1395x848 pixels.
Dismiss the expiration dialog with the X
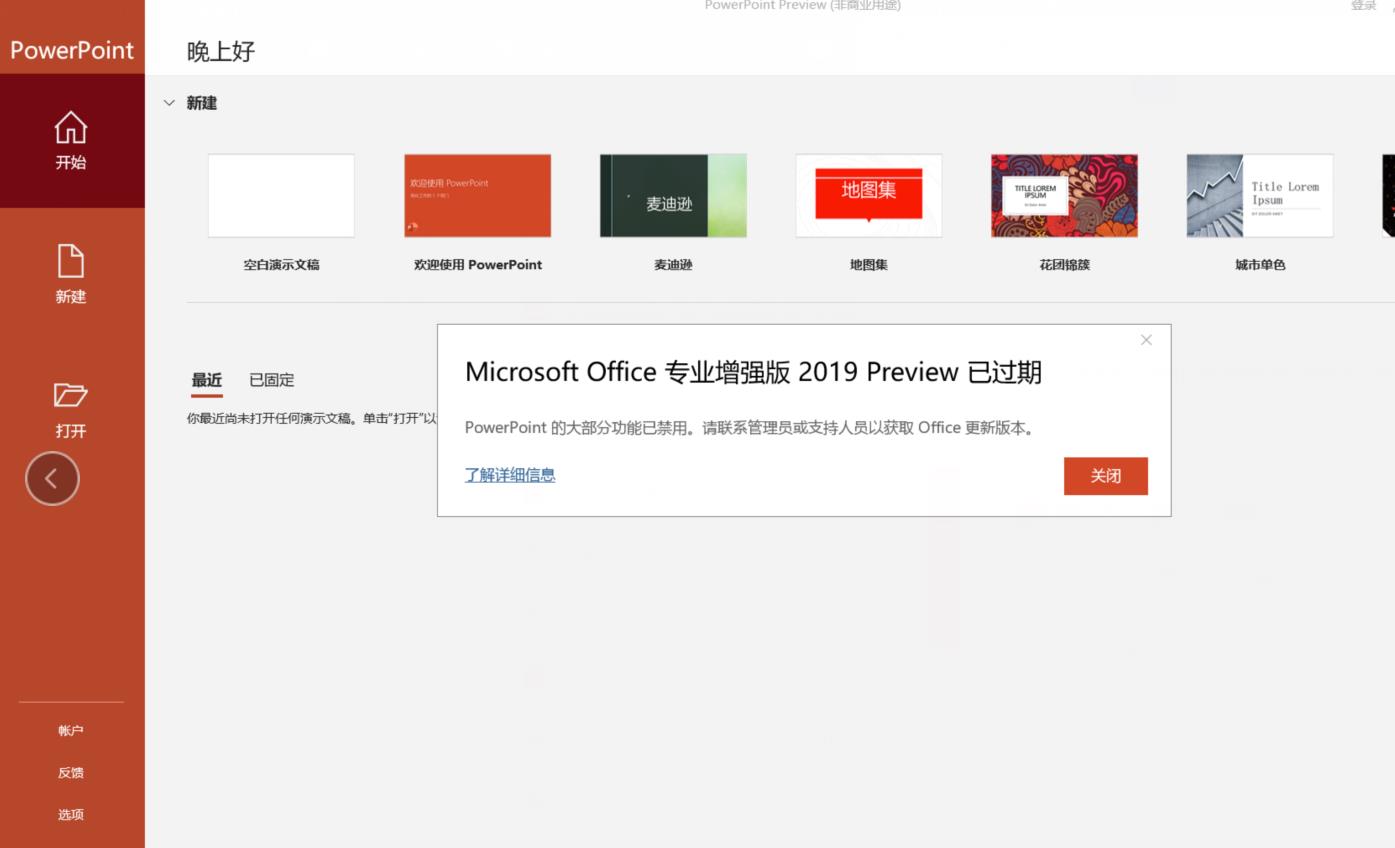1146,340
